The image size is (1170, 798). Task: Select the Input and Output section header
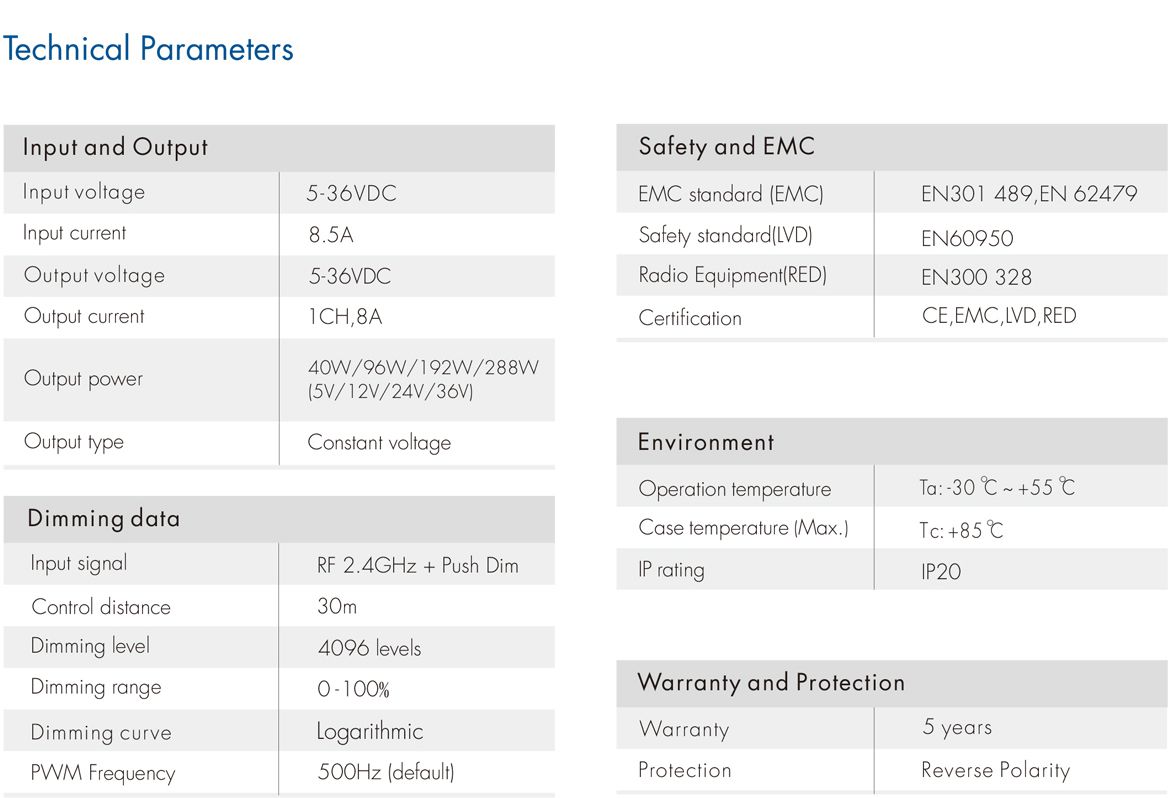279,148
